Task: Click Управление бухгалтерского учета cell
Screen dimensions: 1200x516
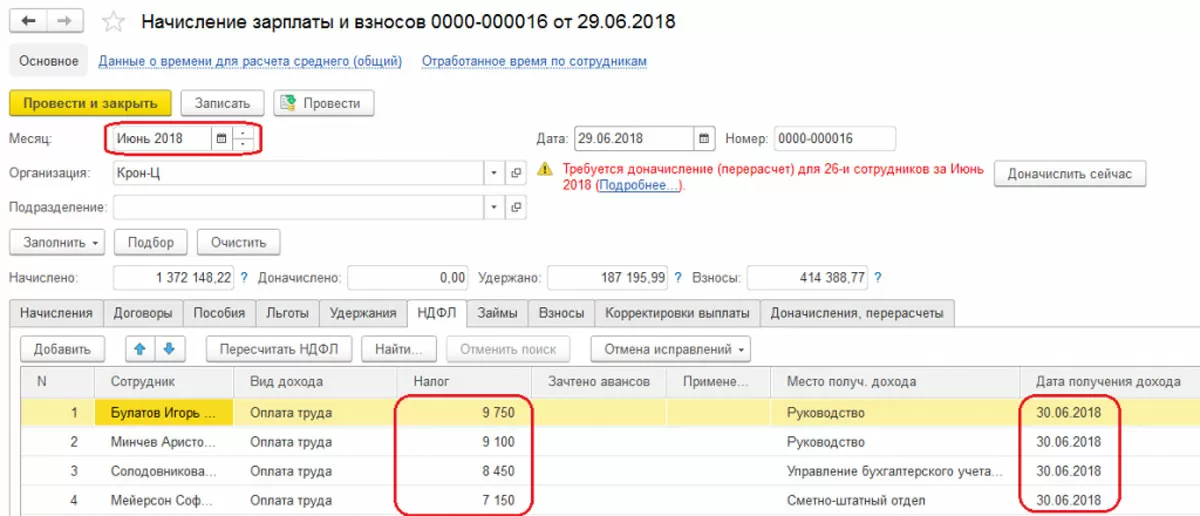Action: (x=896, y=470)
